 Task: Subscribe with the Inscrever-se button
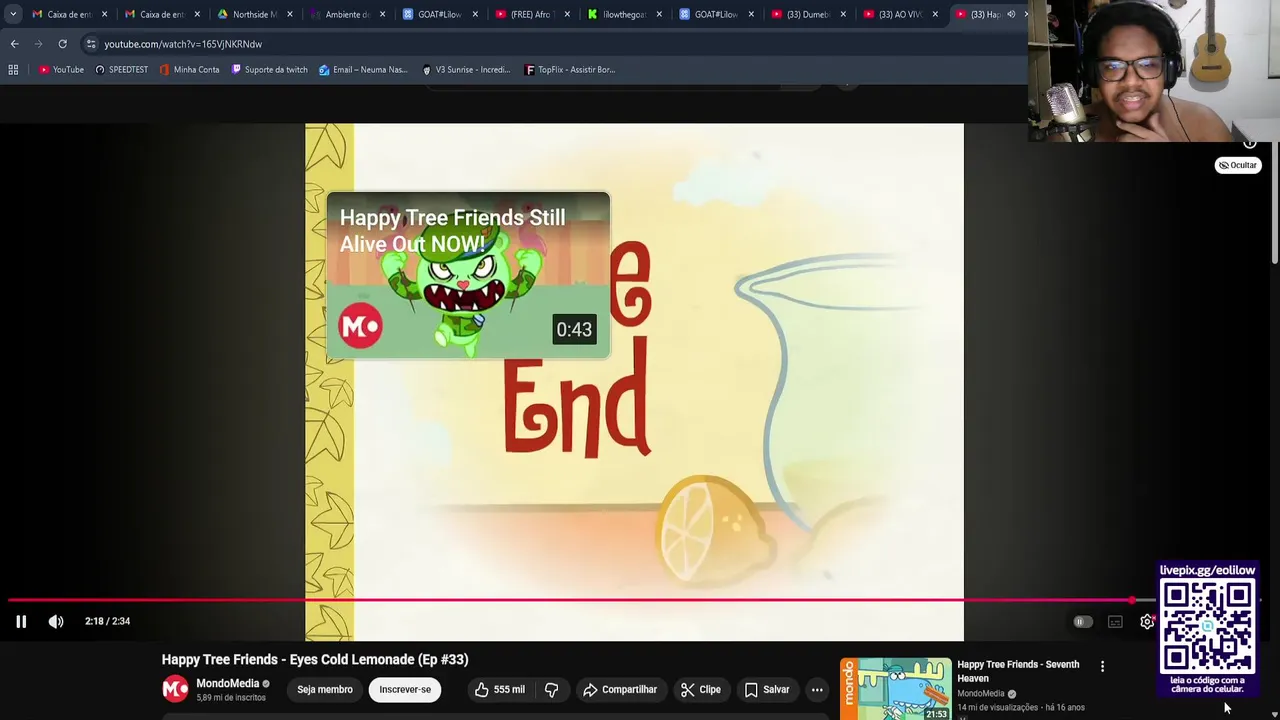405,689
